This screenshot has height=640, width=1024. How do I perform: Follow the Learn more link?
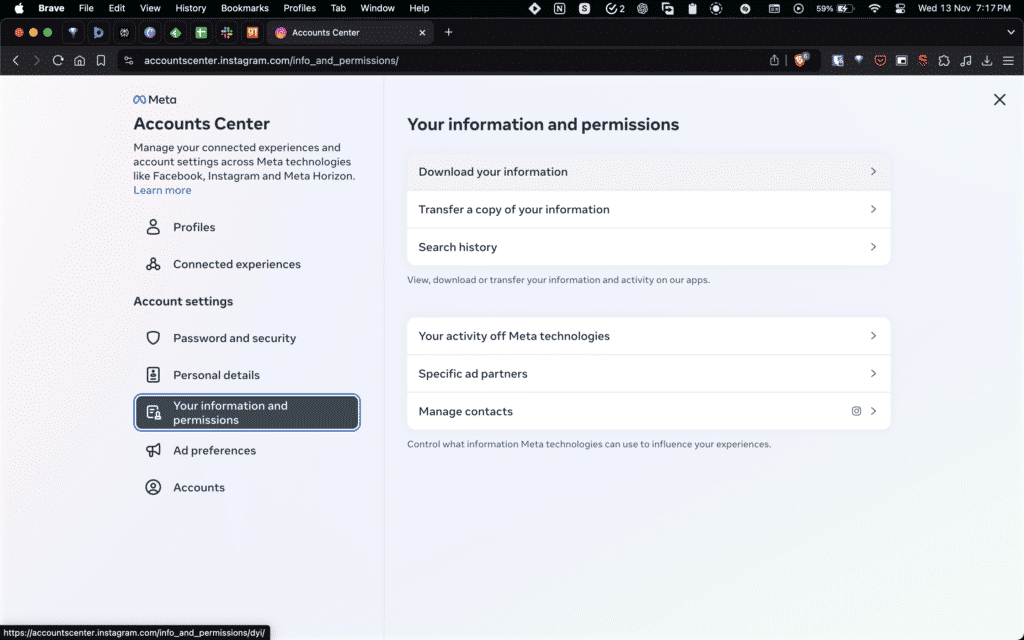click(162, 190)
